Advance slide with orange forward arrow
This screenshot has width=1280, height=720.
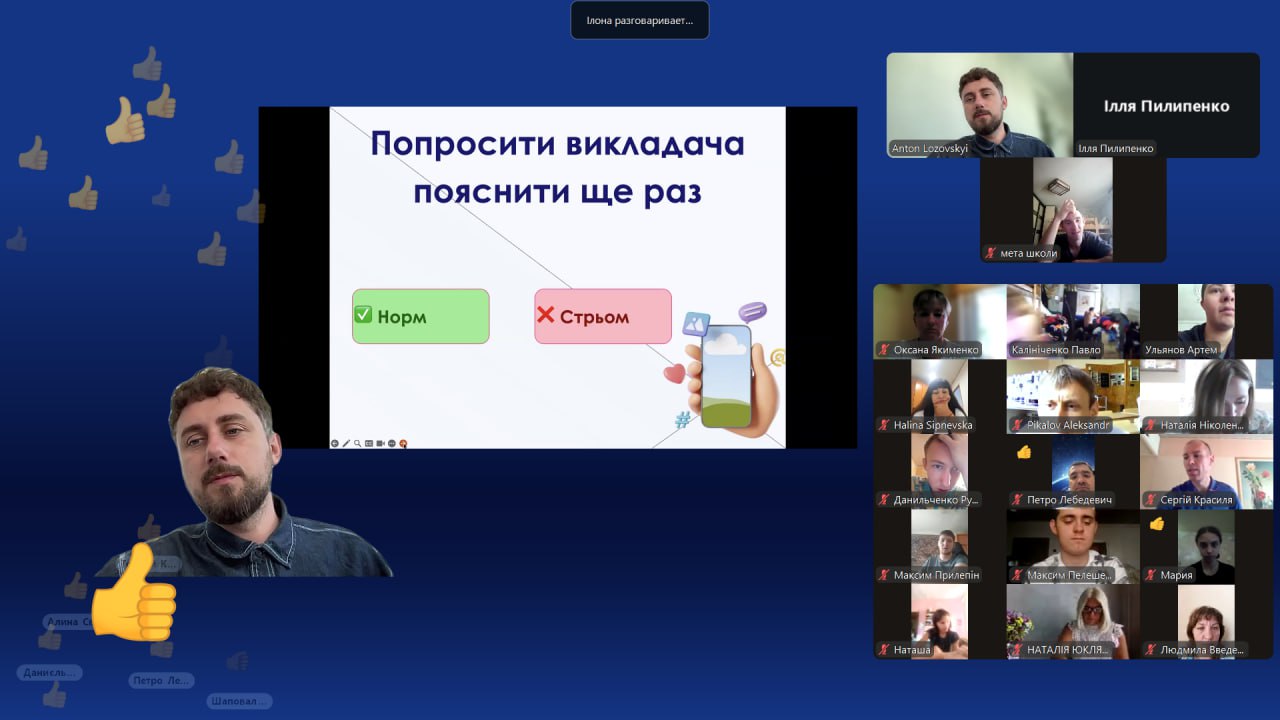coord(403,443)
